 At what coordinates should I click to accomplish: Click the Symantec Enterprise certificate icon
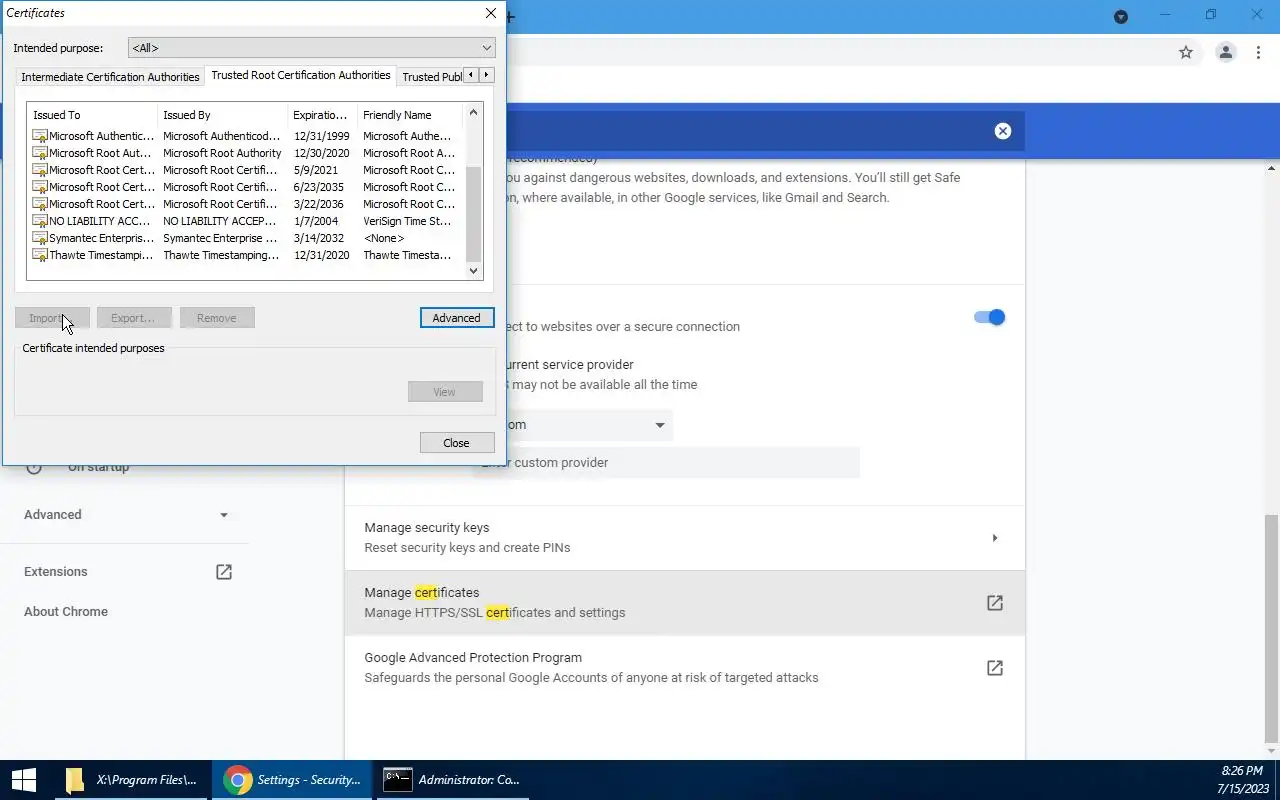[x=40, y=238]
